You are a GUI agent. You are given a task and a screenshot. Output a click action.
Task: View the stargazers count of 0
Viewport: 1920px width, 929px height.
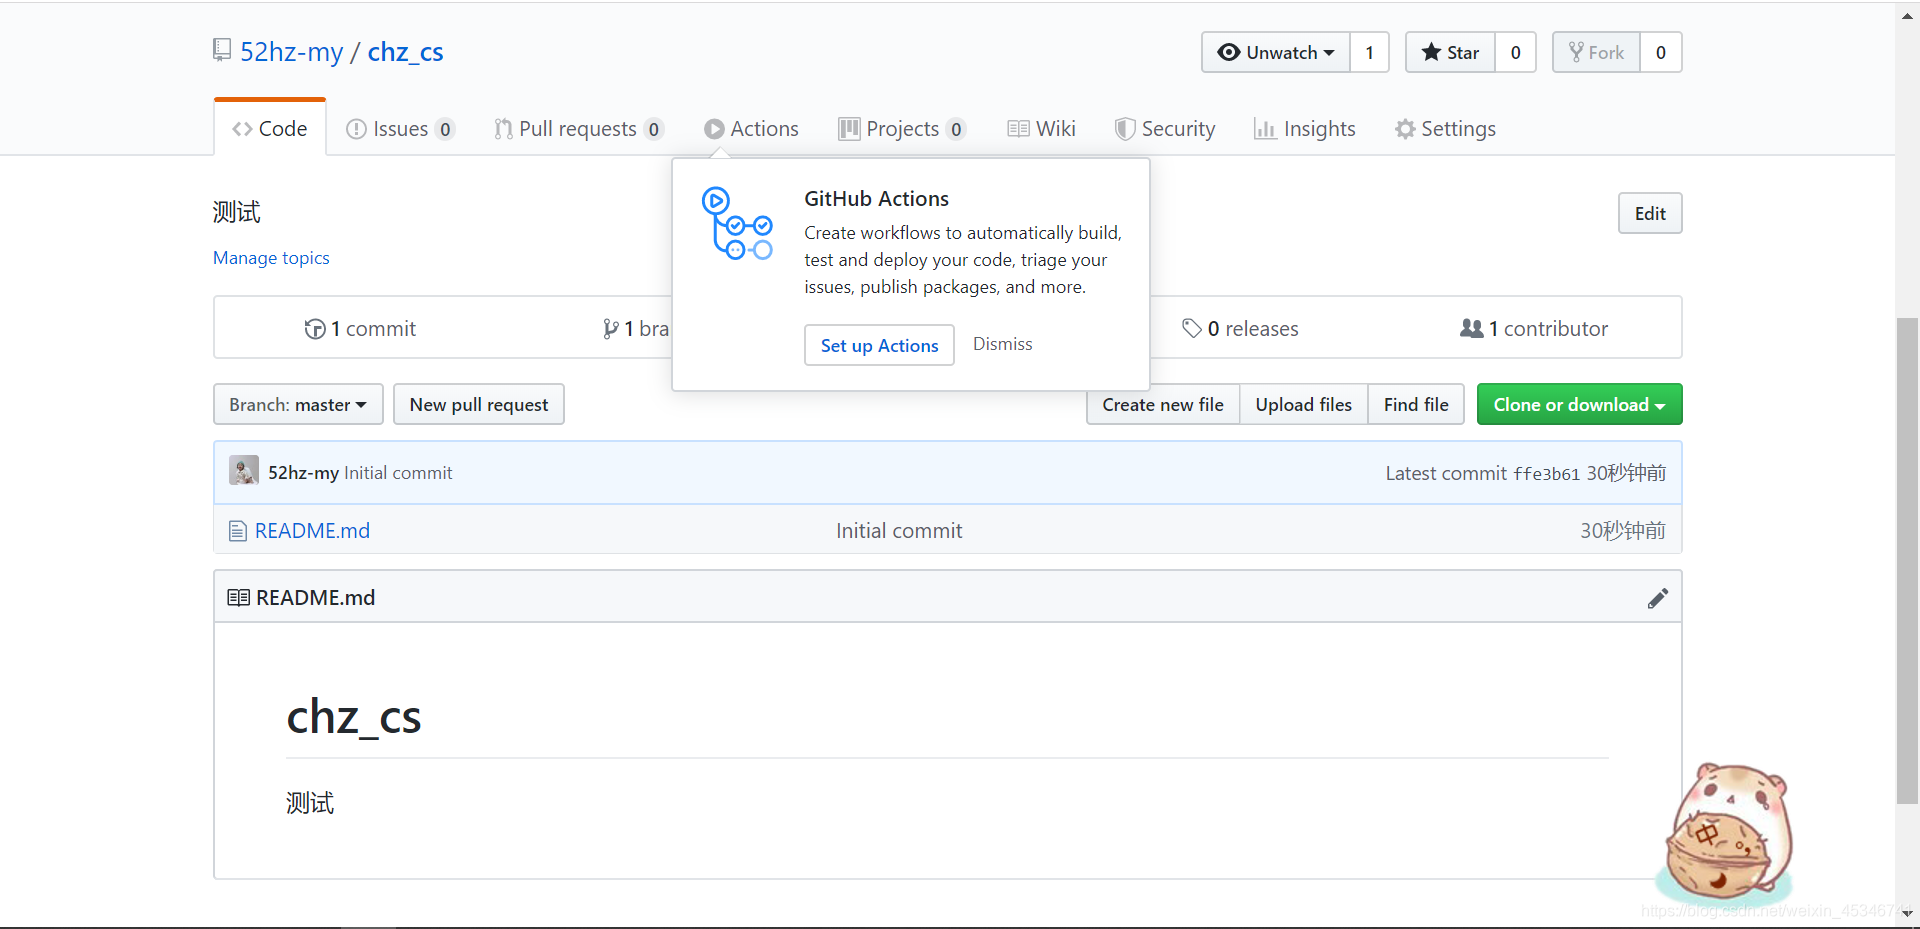[1515, 53]
